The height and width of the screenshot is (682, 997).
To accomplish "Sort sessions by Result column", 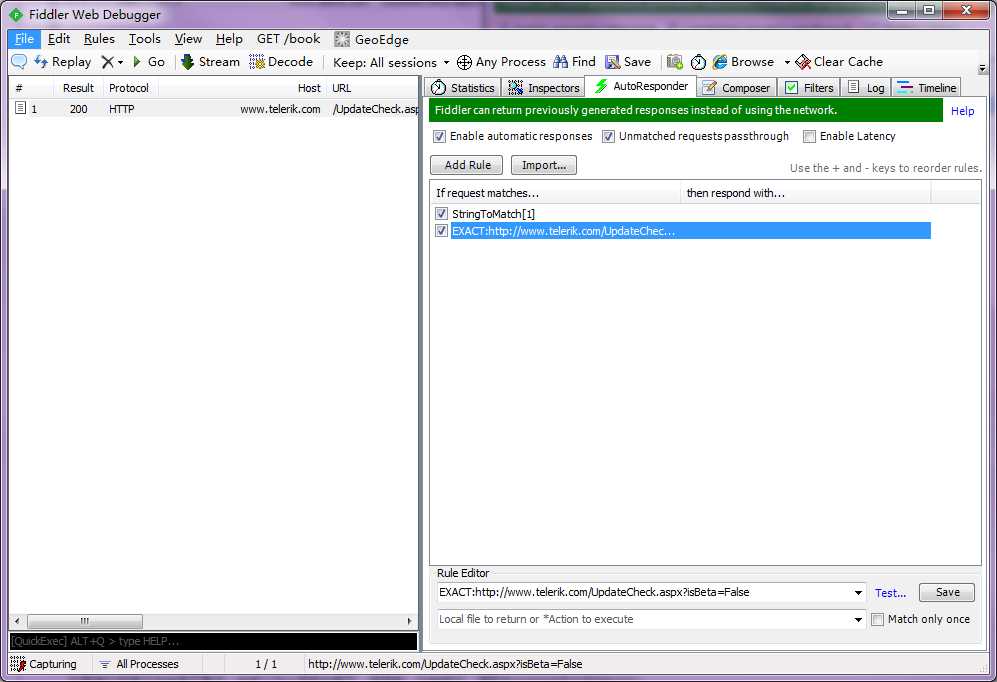I will [x=78, y=88].
